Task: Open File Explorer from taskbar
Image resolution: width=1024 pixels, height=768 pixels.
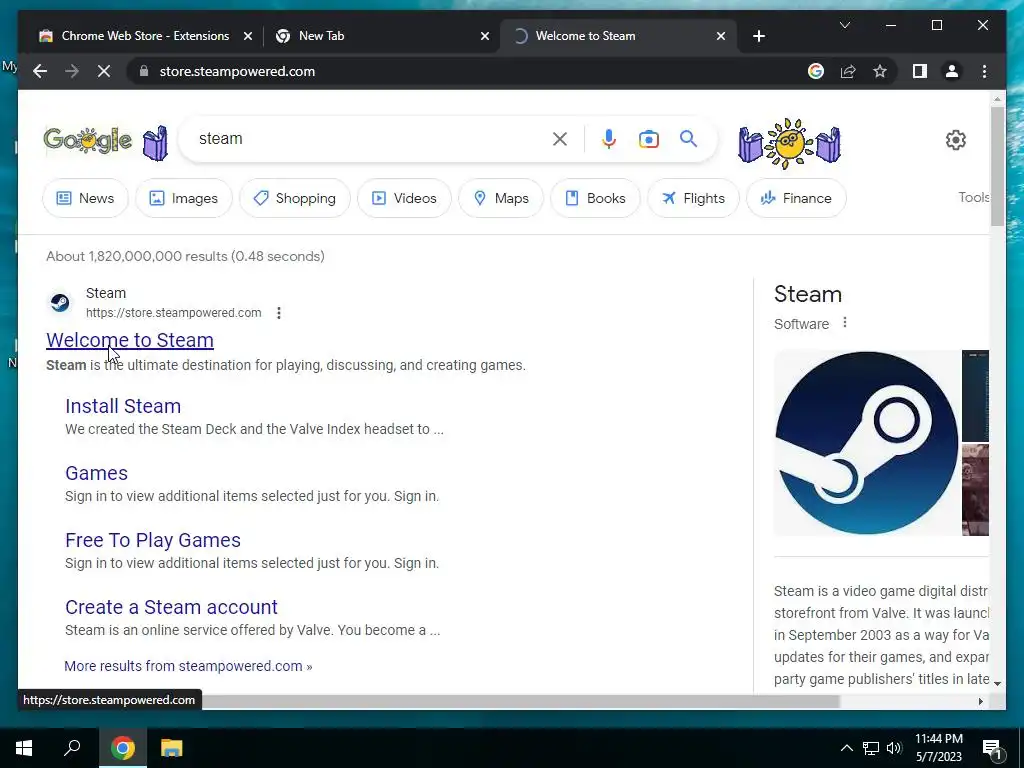Action: pos(172,748)
